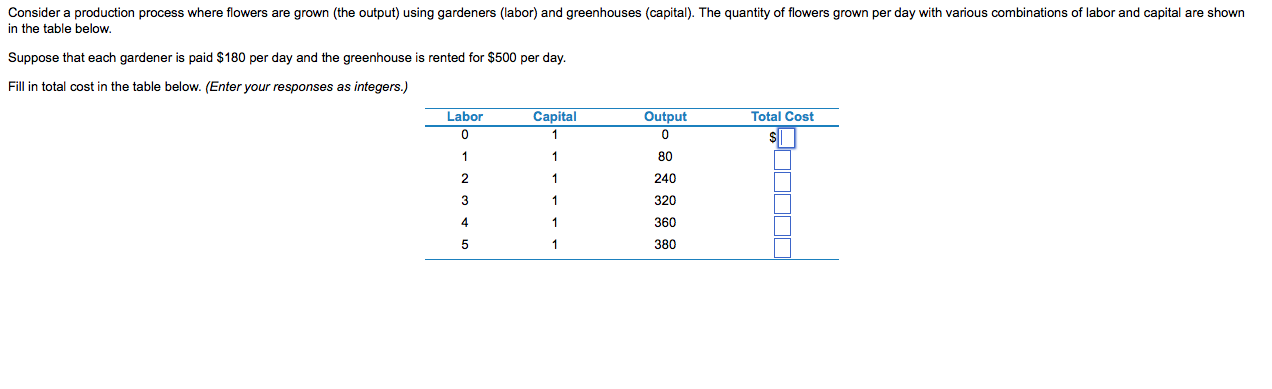Select the 'Total Cost' column header
This screenshot has height=389, width=1272.
[x=782, y=117]
